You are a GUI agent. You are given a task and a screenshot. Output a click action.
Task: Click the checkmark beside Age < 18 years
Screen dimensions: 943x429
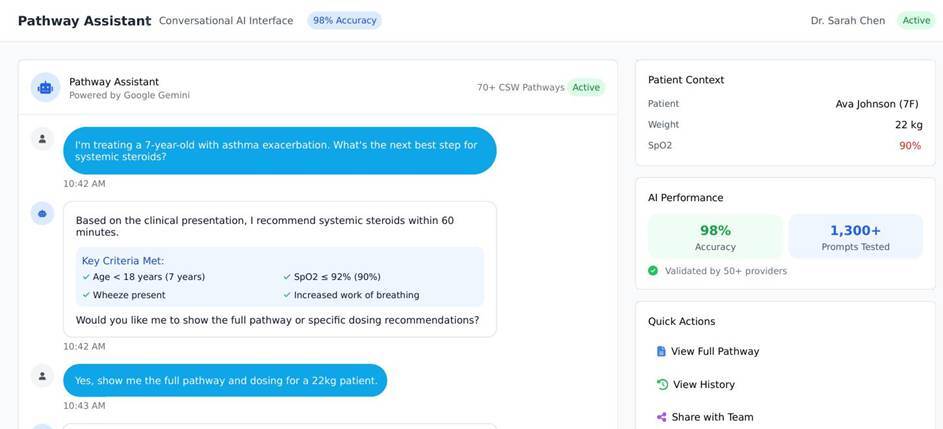point(86,277)
